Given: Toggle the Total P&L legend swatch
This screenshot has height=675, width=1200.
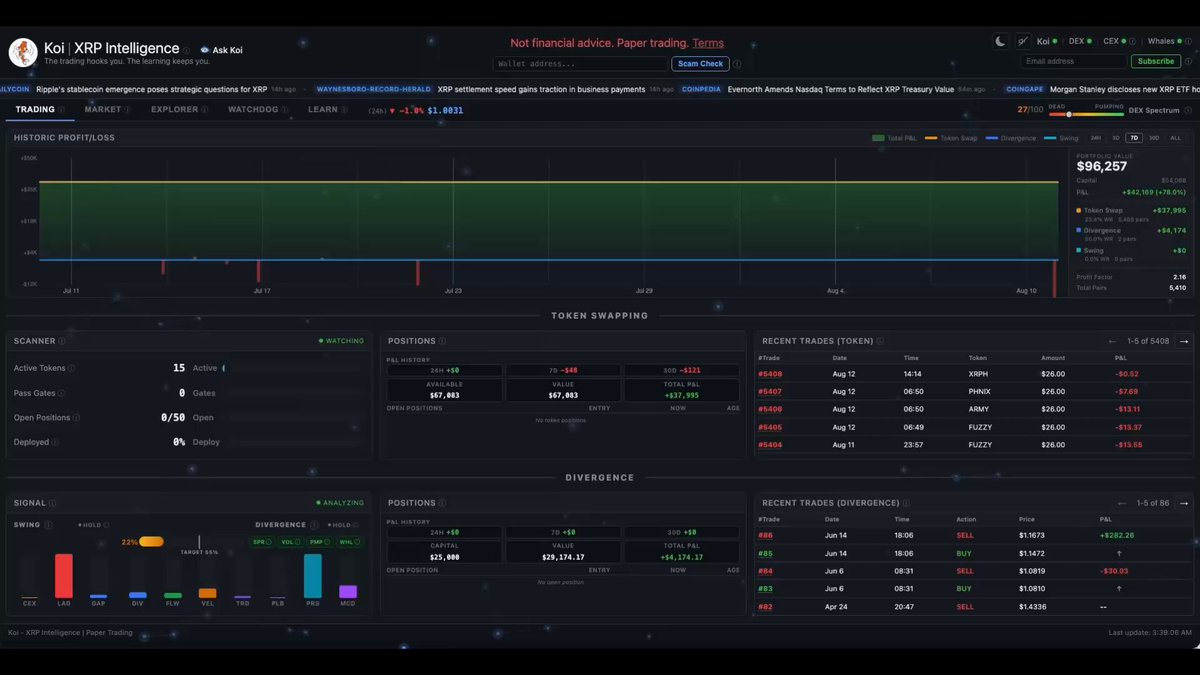Looking at the screenshot, I should click(x=878, y=138).
